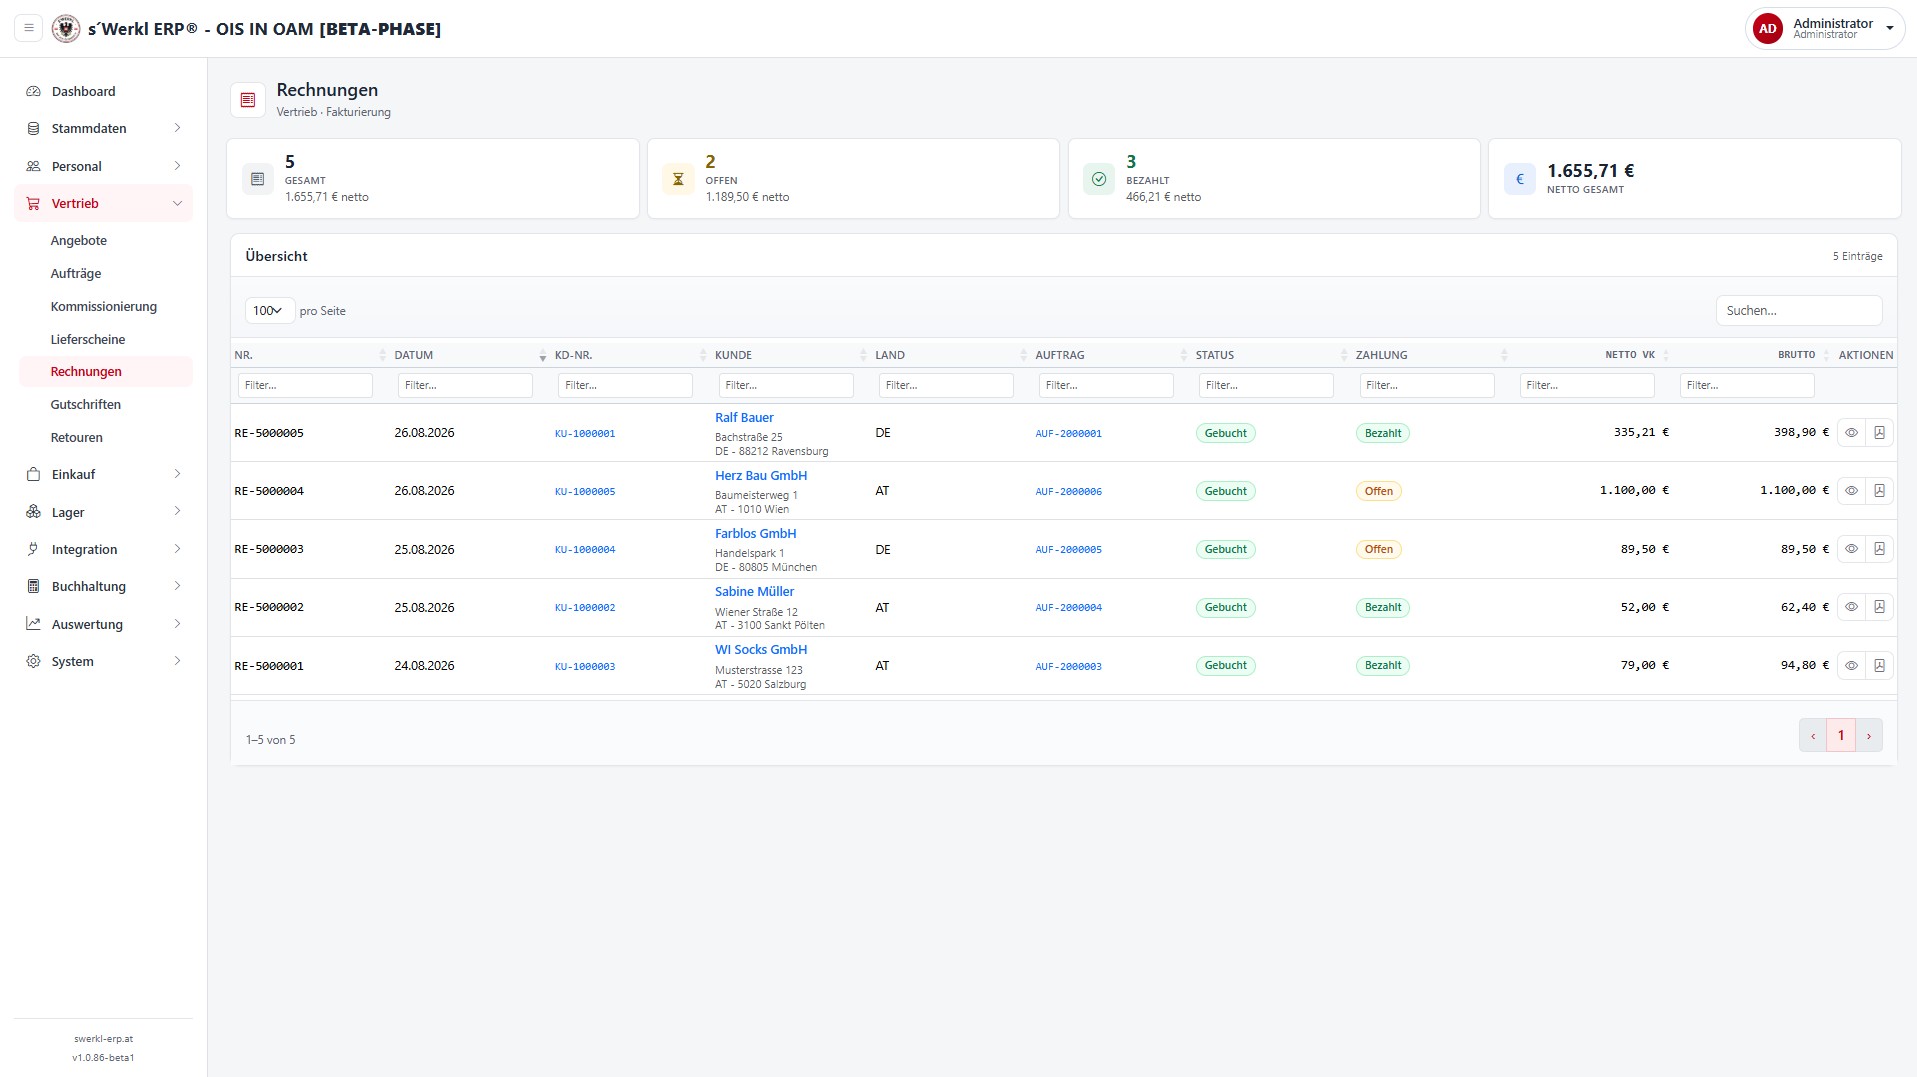Click the Offen badge of RE-5000003
This screenshot has height=1077, width=1917.
1378,549
